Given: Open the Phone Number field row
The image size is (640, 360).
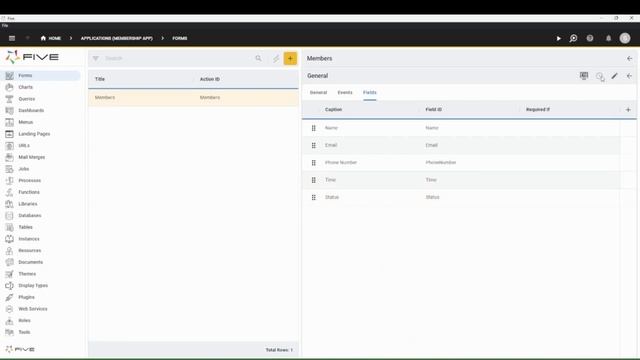Looking at the screenshot, I should [461, 162].
